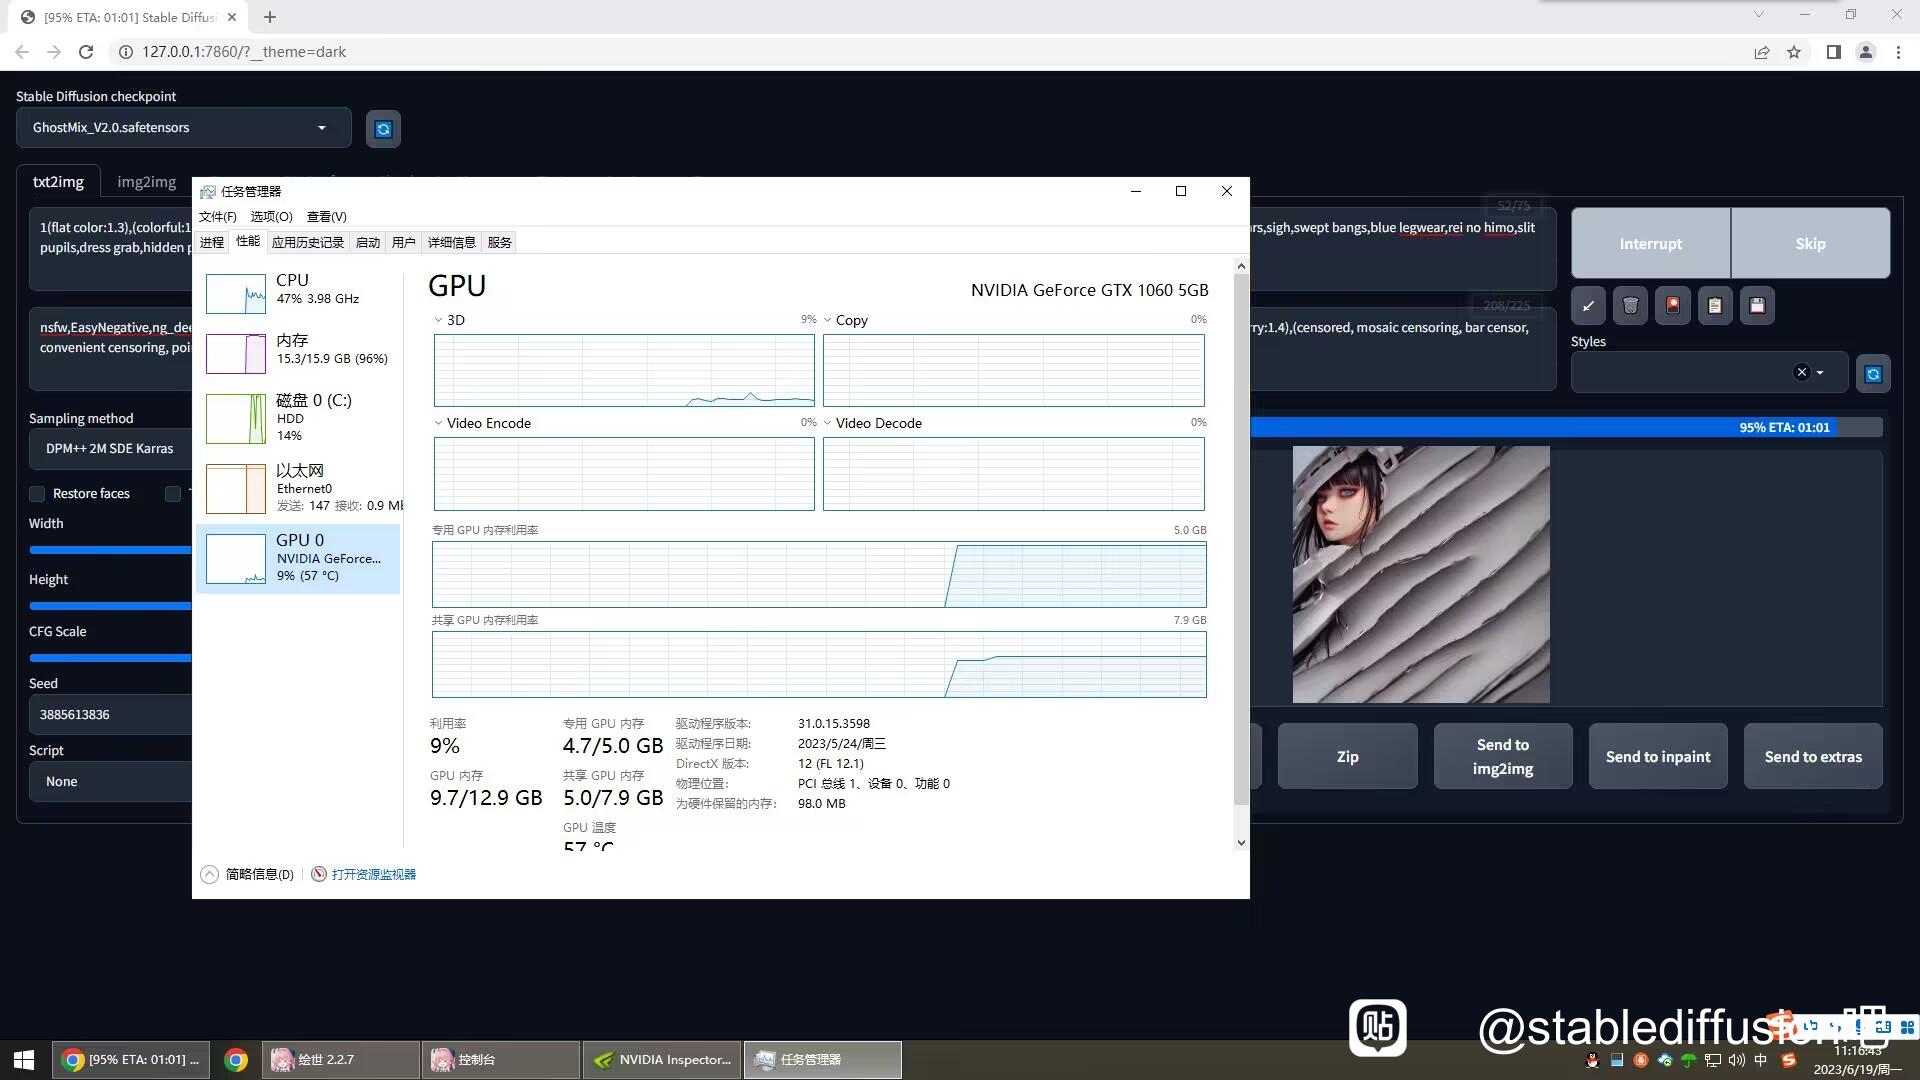Open the Windows Start menu
The image size is (1920, 1080).
[24, 1059]
